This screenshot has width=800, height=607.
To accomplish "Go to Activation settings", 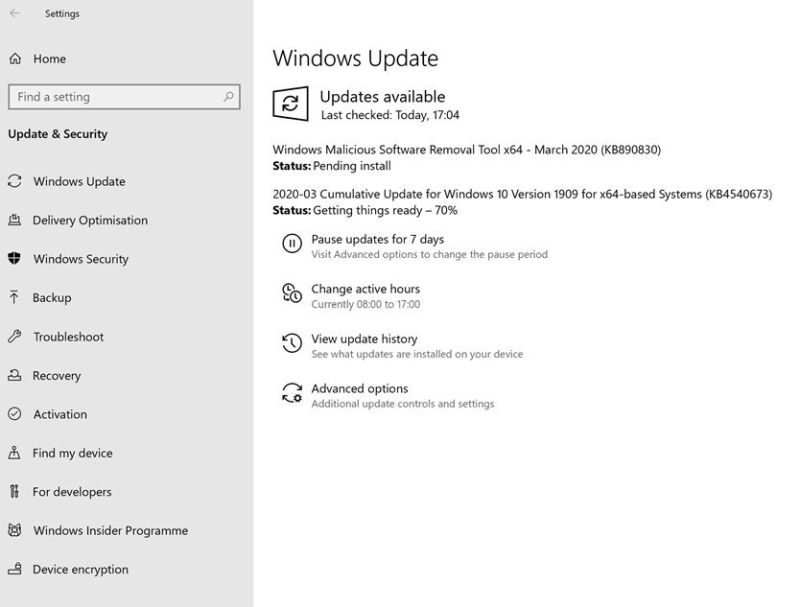I will (60, 414).
